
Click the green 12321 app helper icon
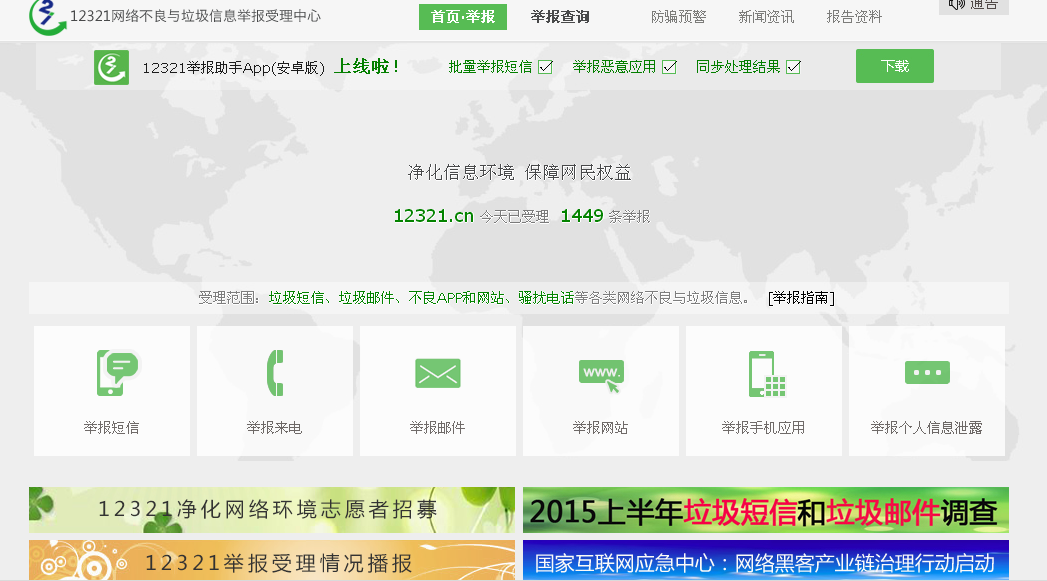[x=111, y=67]
